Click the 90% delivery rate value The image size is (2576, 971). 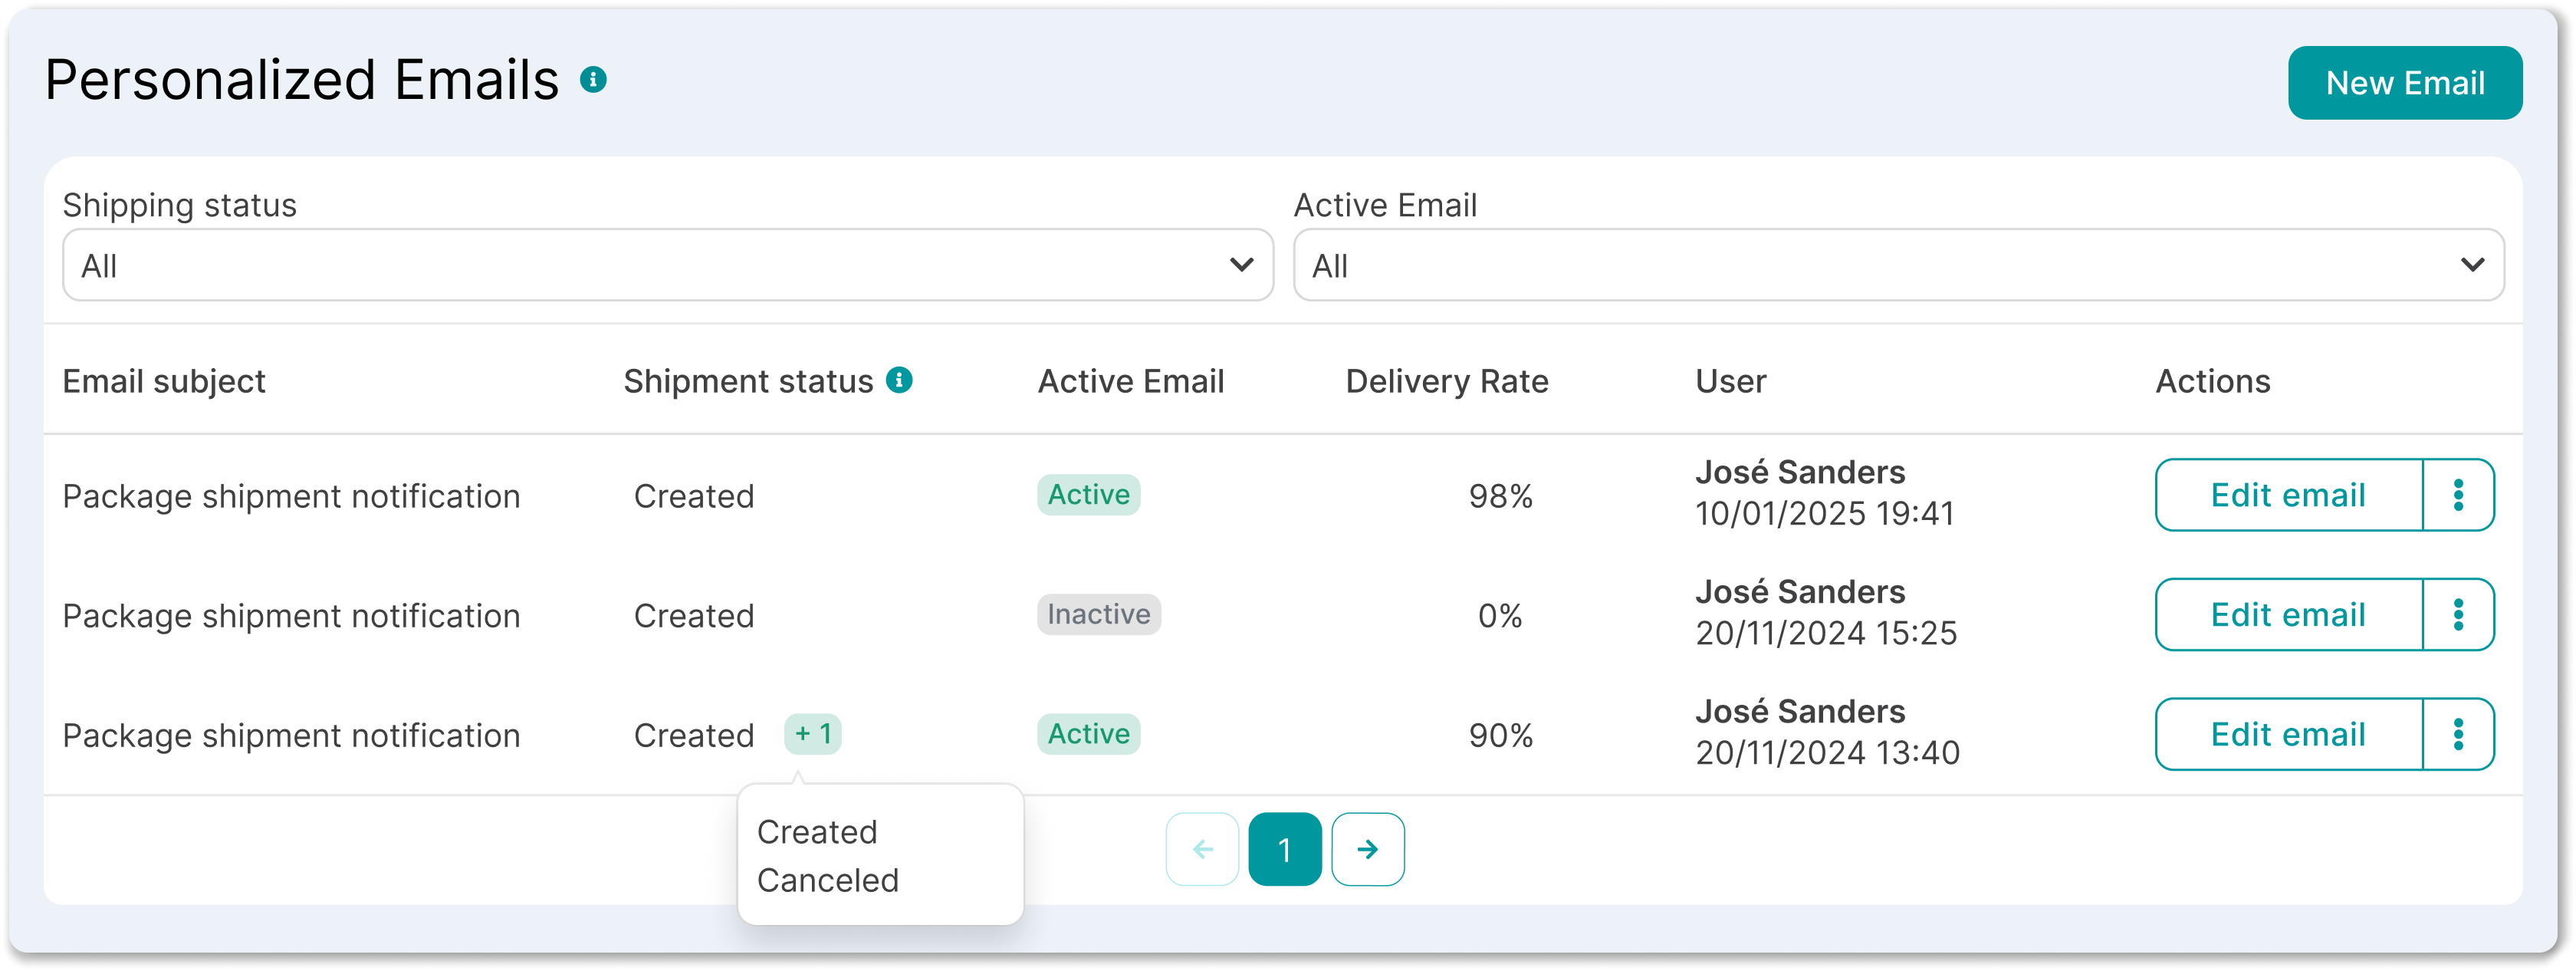tap(1500, 735)
